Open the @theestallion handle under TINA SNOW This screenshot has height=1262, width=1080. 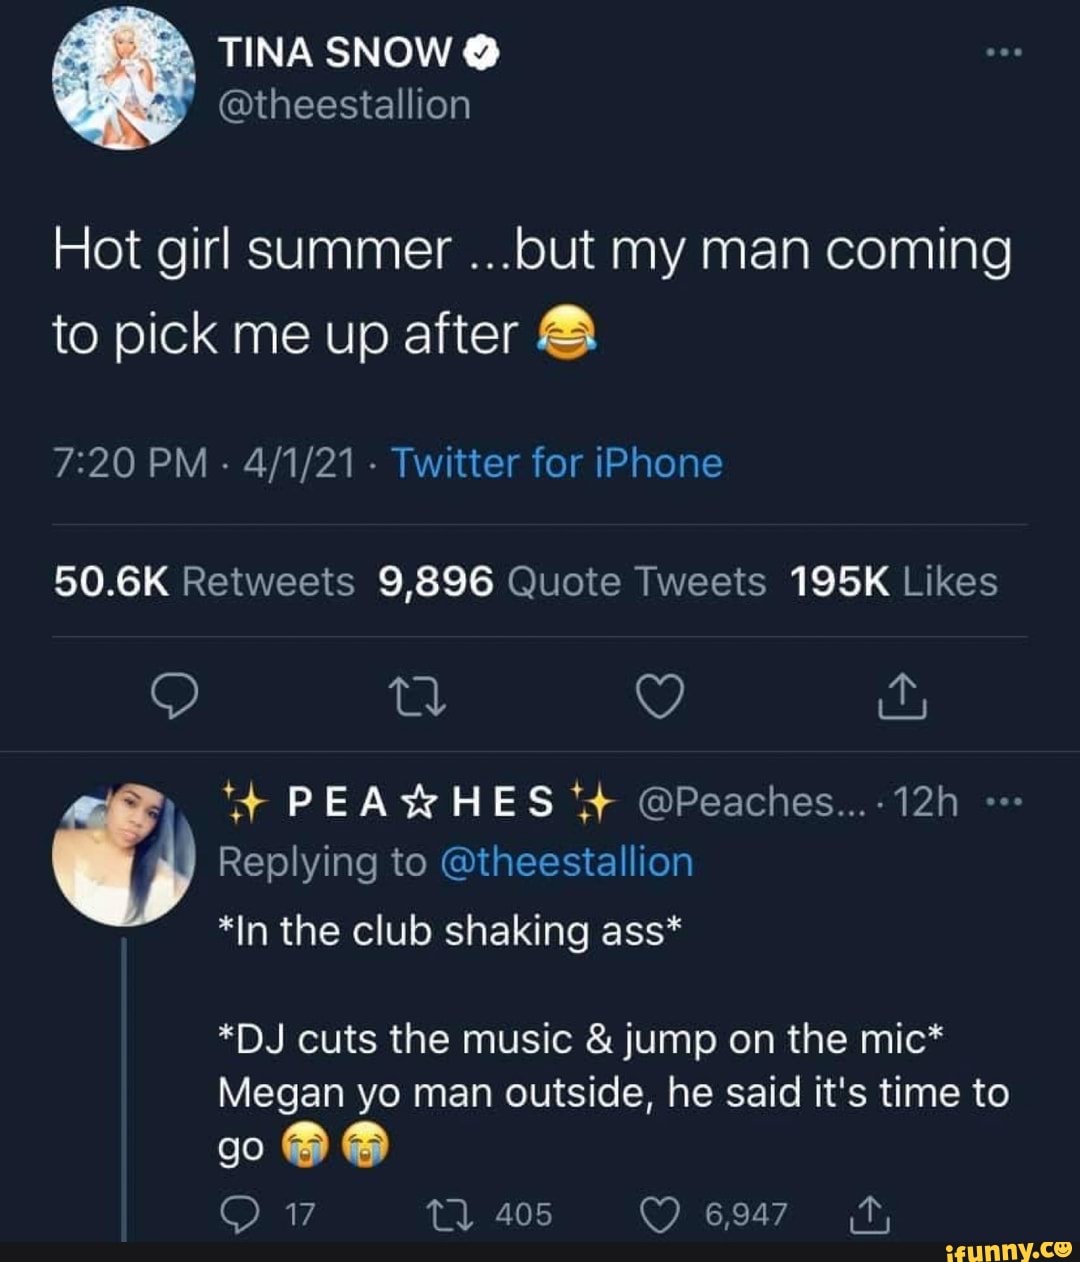point(344,104)
